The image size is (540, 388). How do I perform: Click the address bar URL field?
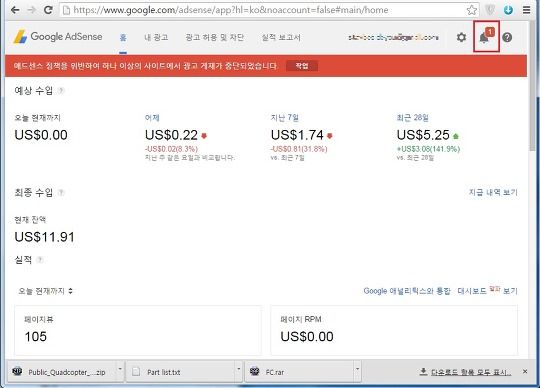[x=269, y=10]
